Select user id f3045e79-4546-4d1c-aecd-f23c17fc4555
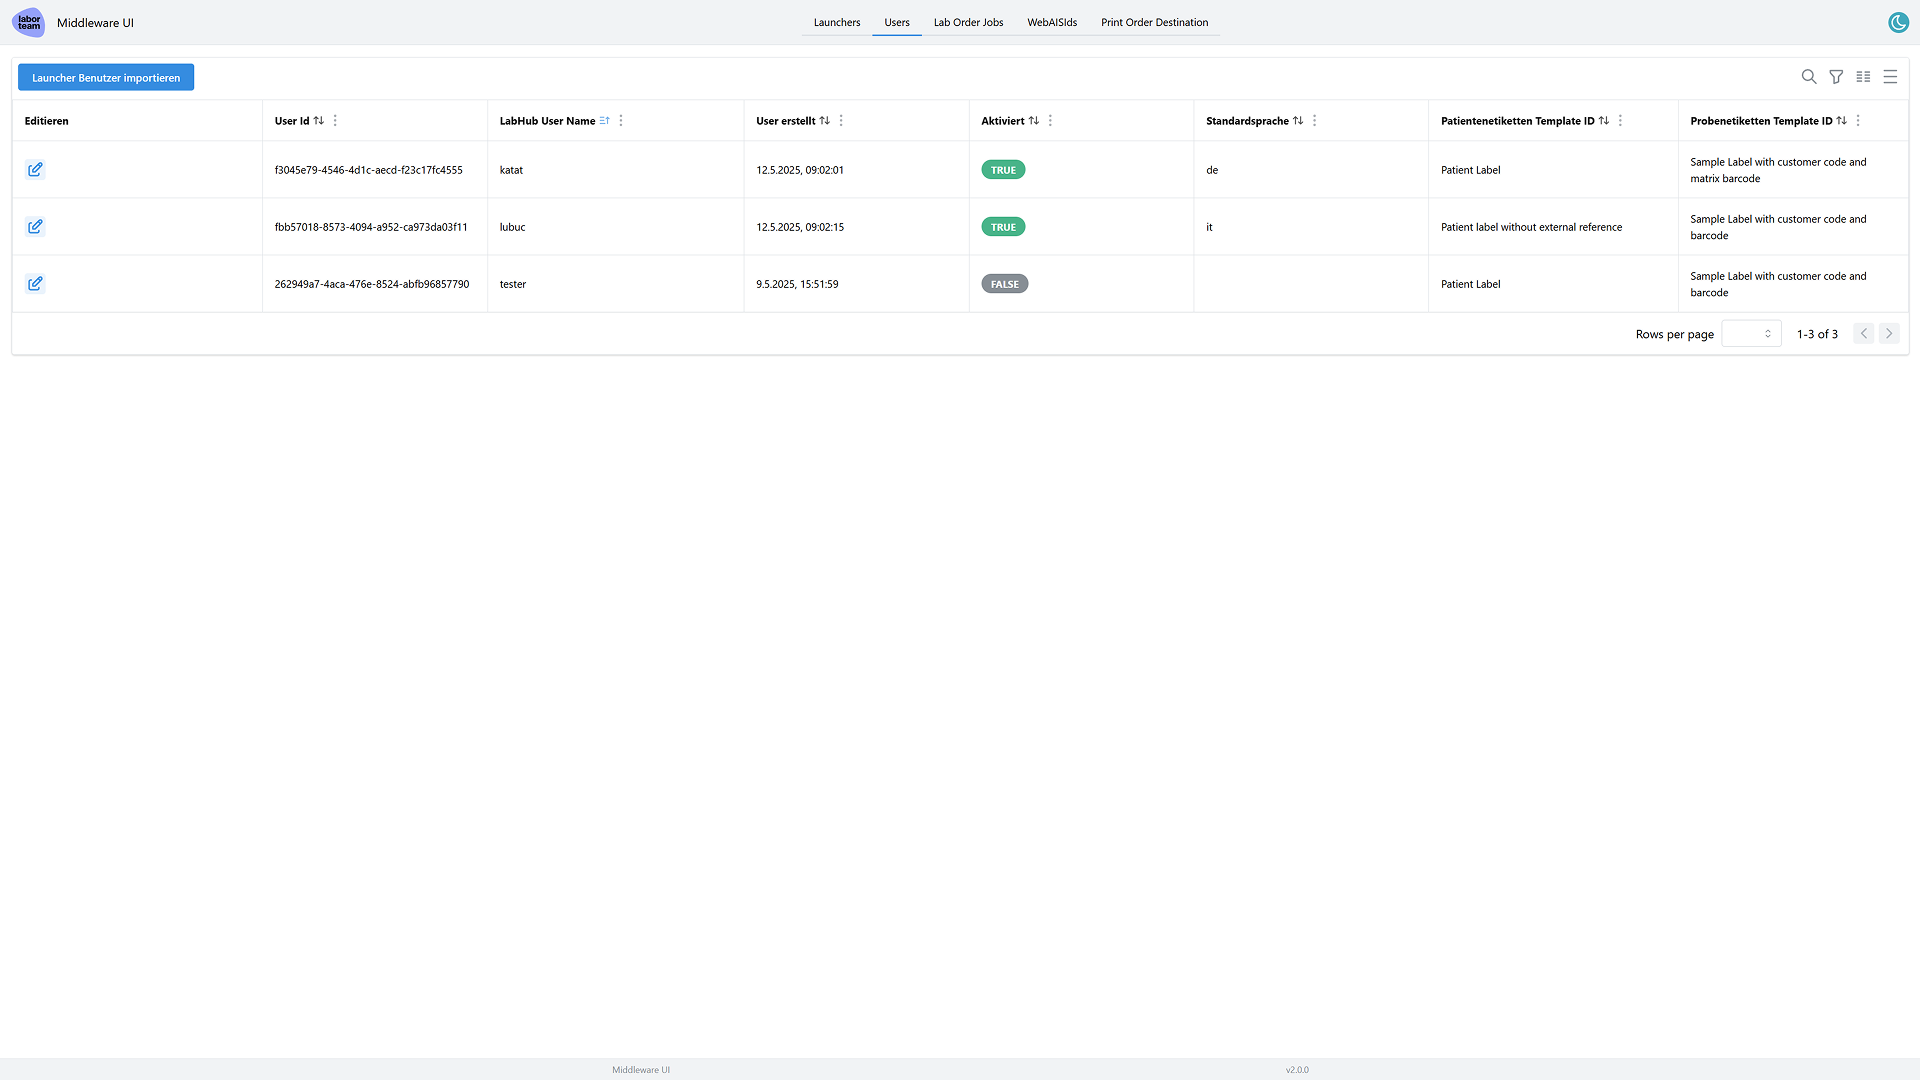The width and height of the screenshot is (1920, 1080). click(x=368, y=170)
